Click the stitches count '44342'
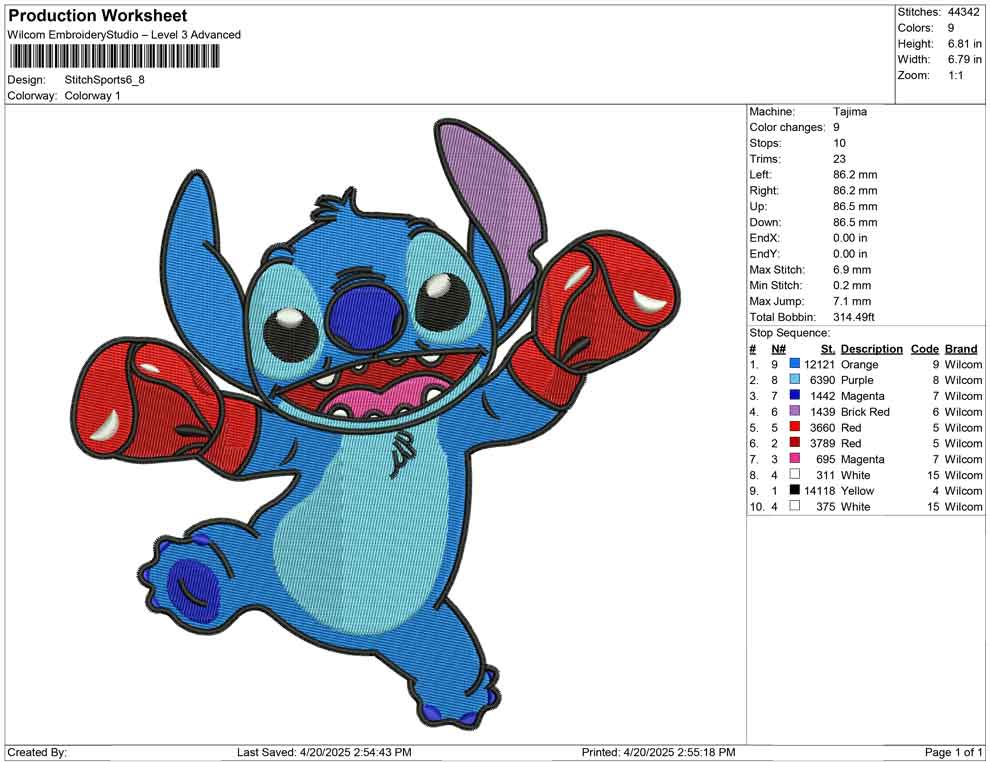 963,12
